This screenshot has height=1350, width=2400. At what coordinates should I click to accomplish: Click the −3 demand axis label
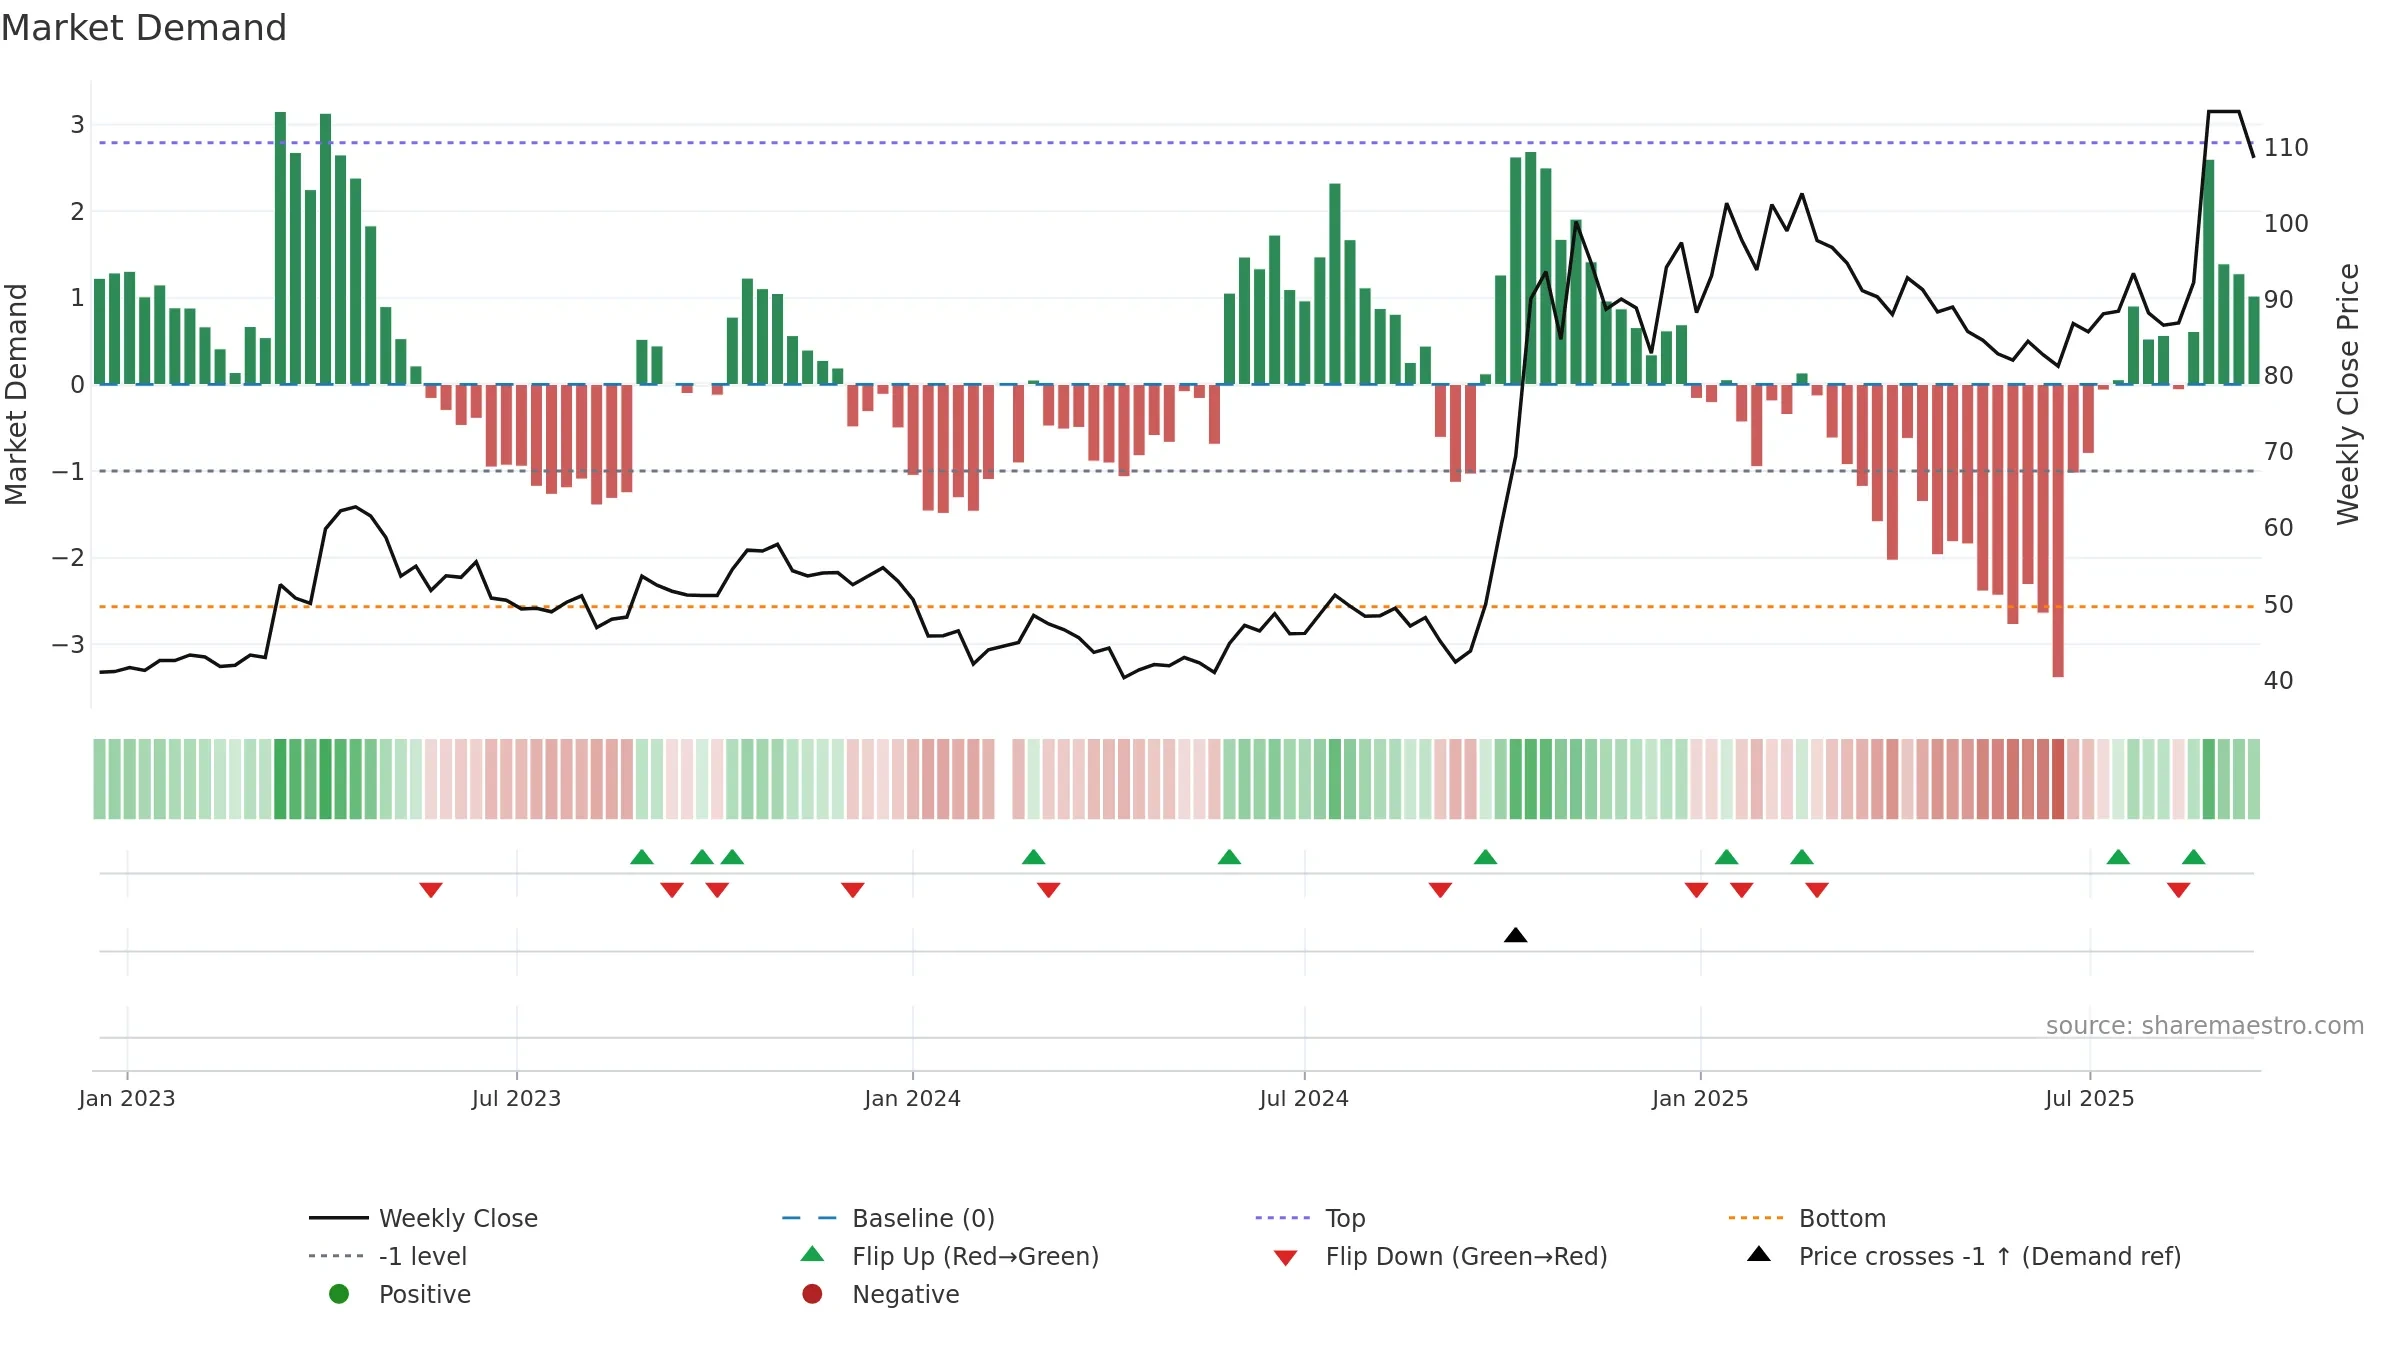tap(68, 645)
